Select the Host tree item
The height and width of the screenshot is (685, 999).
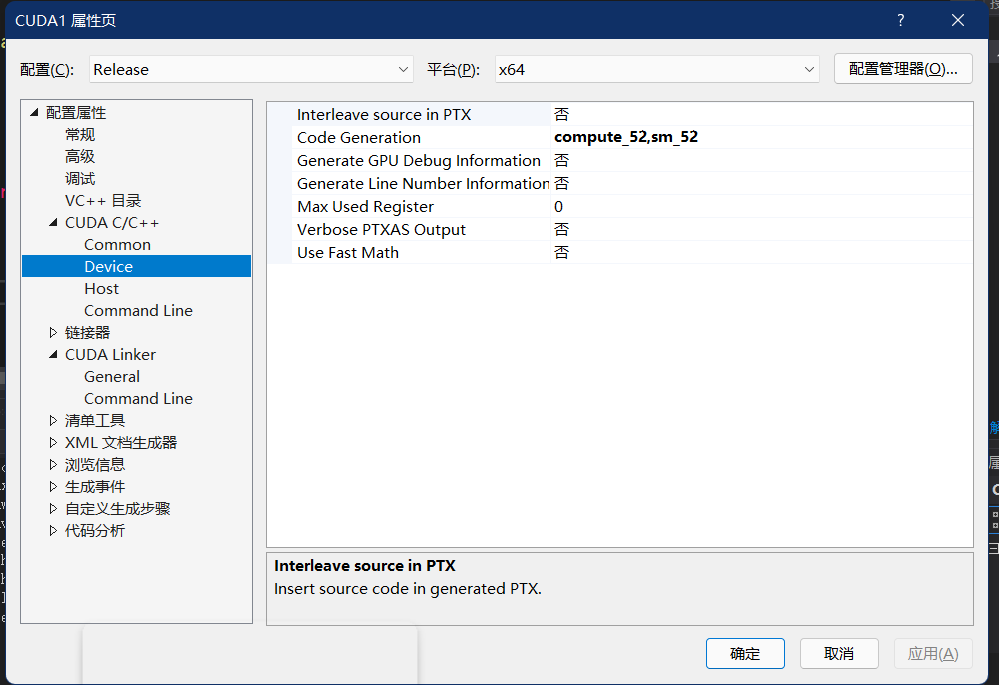tap(101, 288)
